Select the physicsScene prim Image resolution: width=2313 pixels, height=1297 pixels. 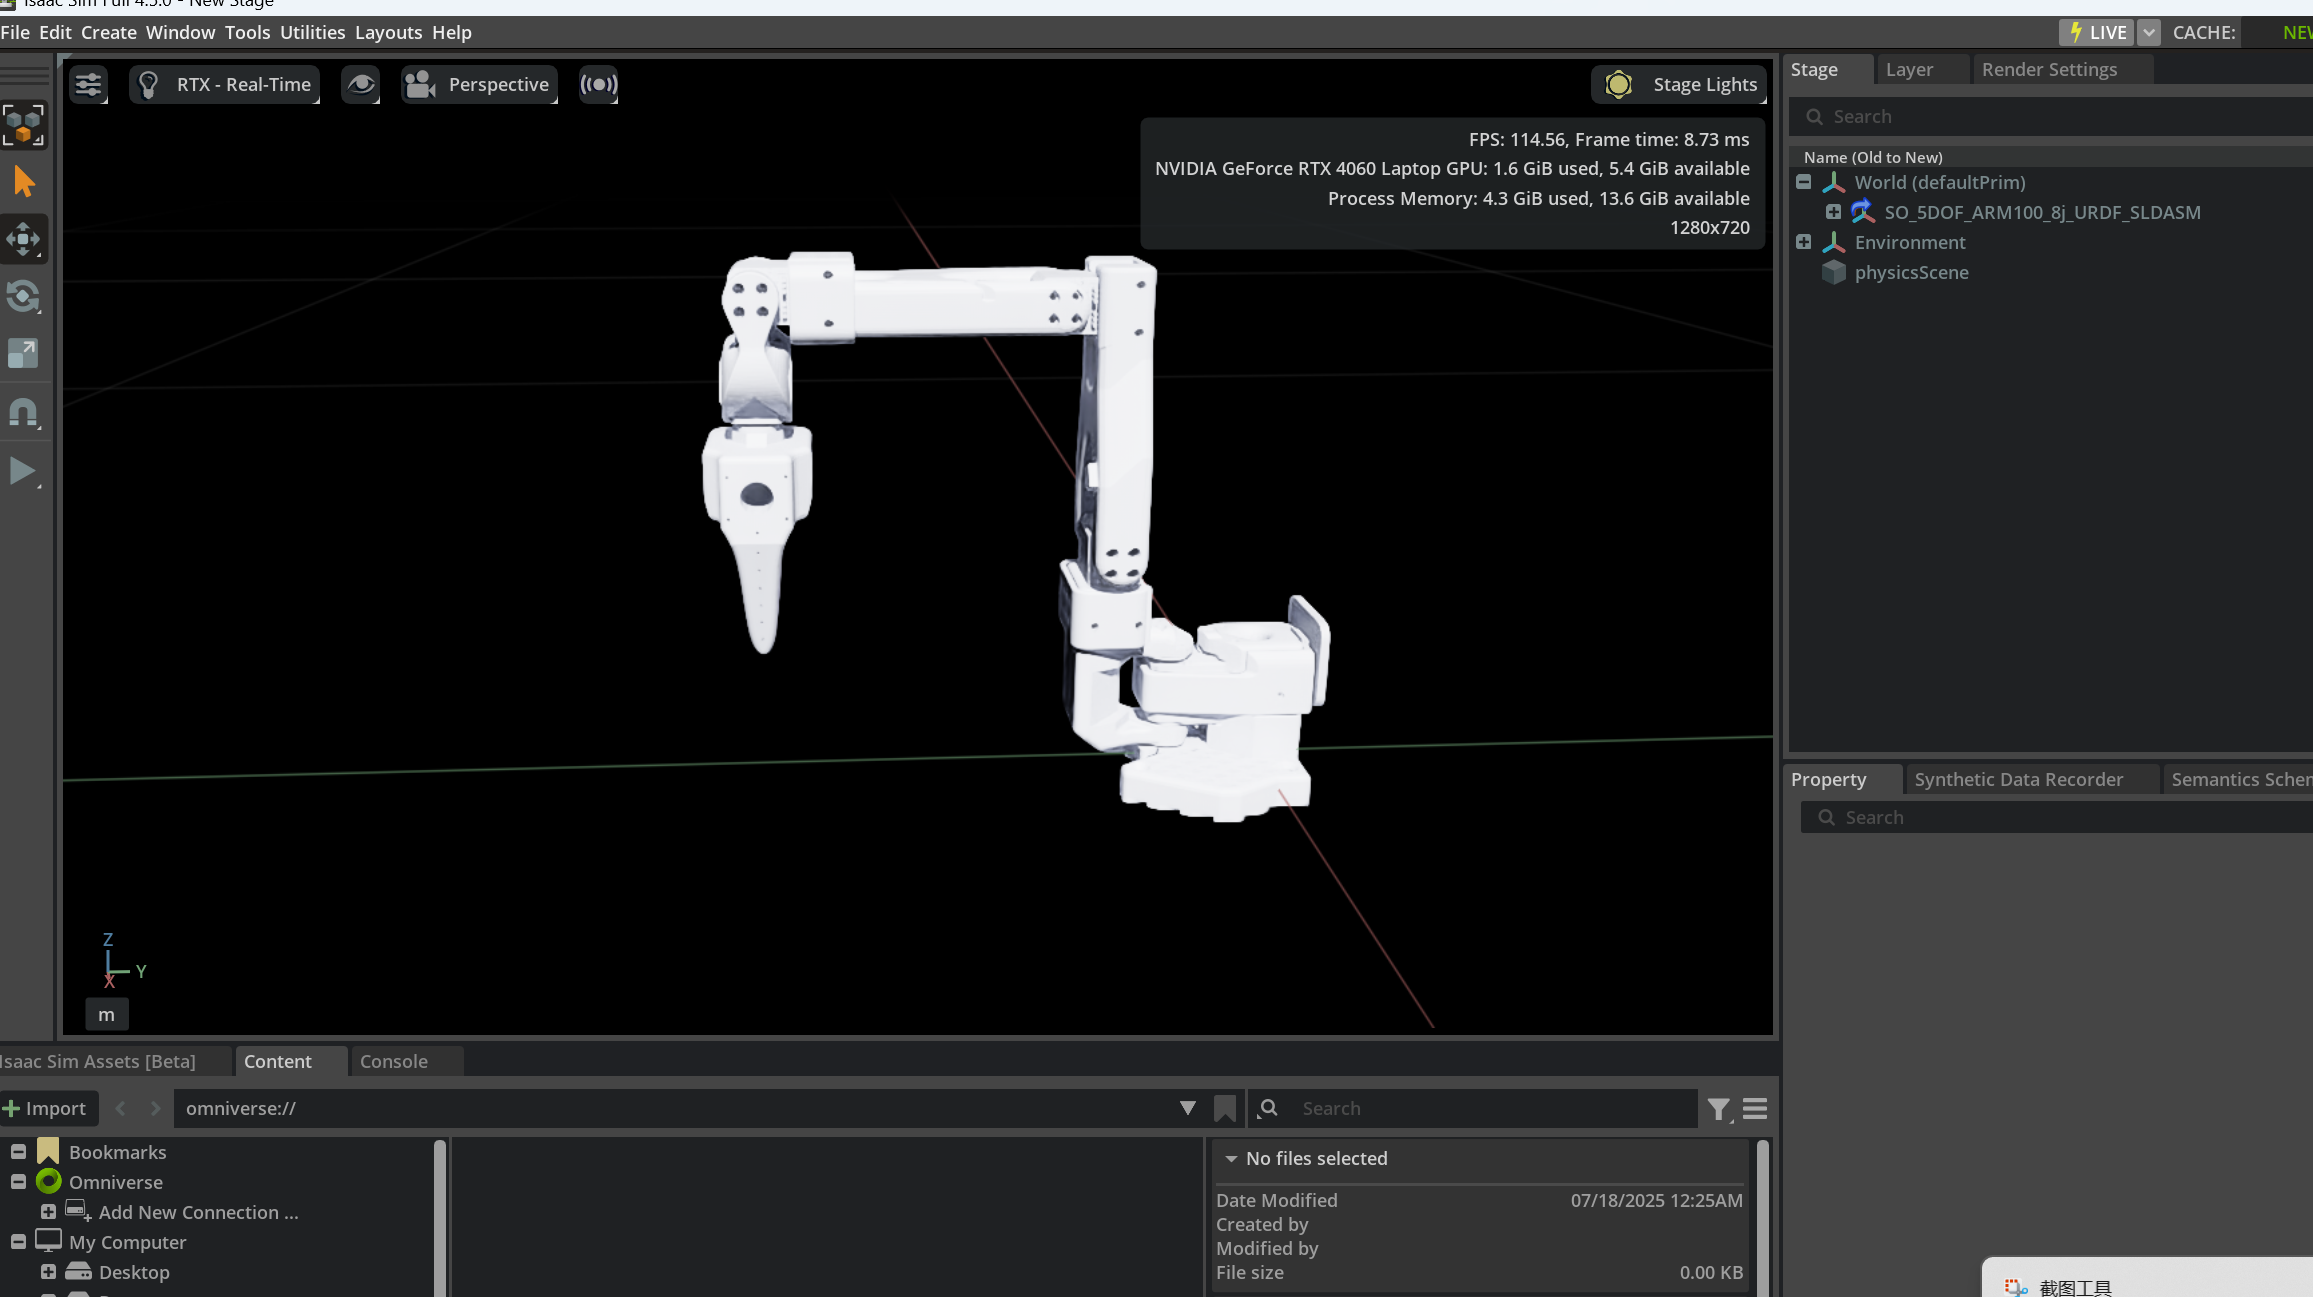[x=1911, y=273]
